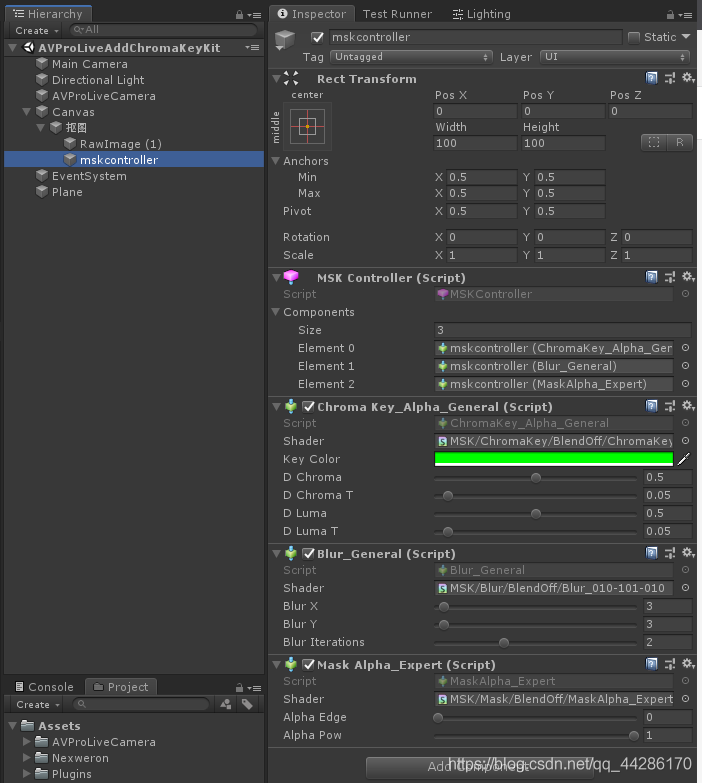Click the object name field mskcontroller
Viewport: 702px width, 783px height.
point(475,37)
